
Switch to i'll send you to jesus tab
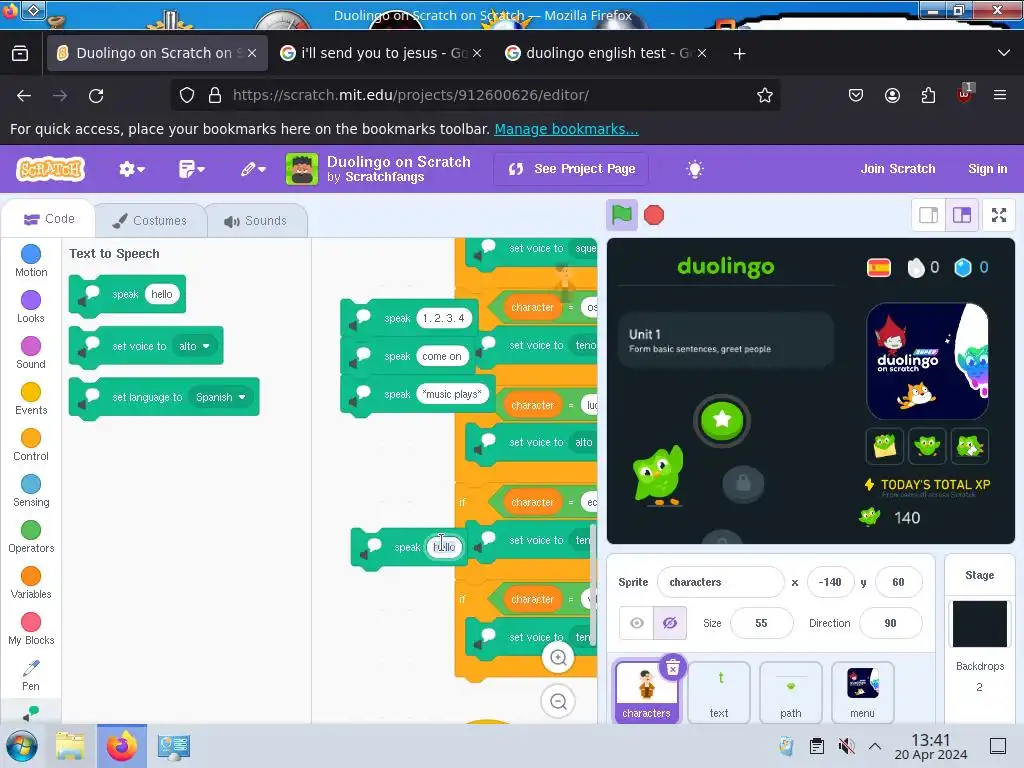tap(380, 53)
